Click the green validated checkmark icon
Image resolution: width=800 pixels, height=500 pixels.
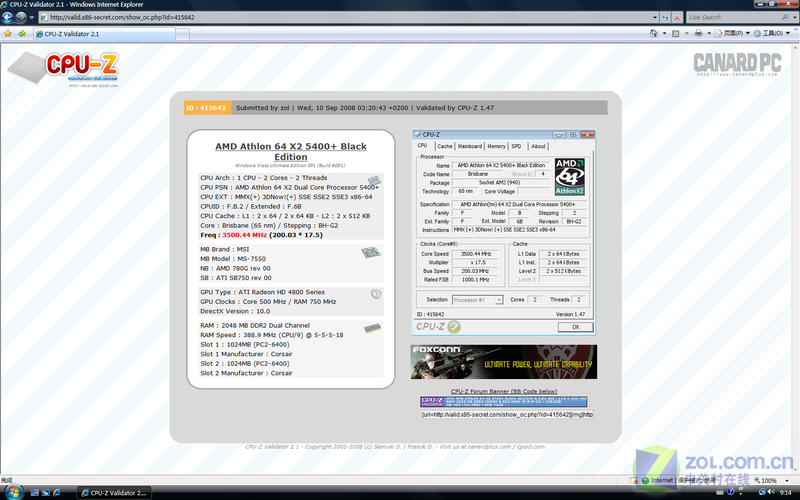click(x=454, y=327)
